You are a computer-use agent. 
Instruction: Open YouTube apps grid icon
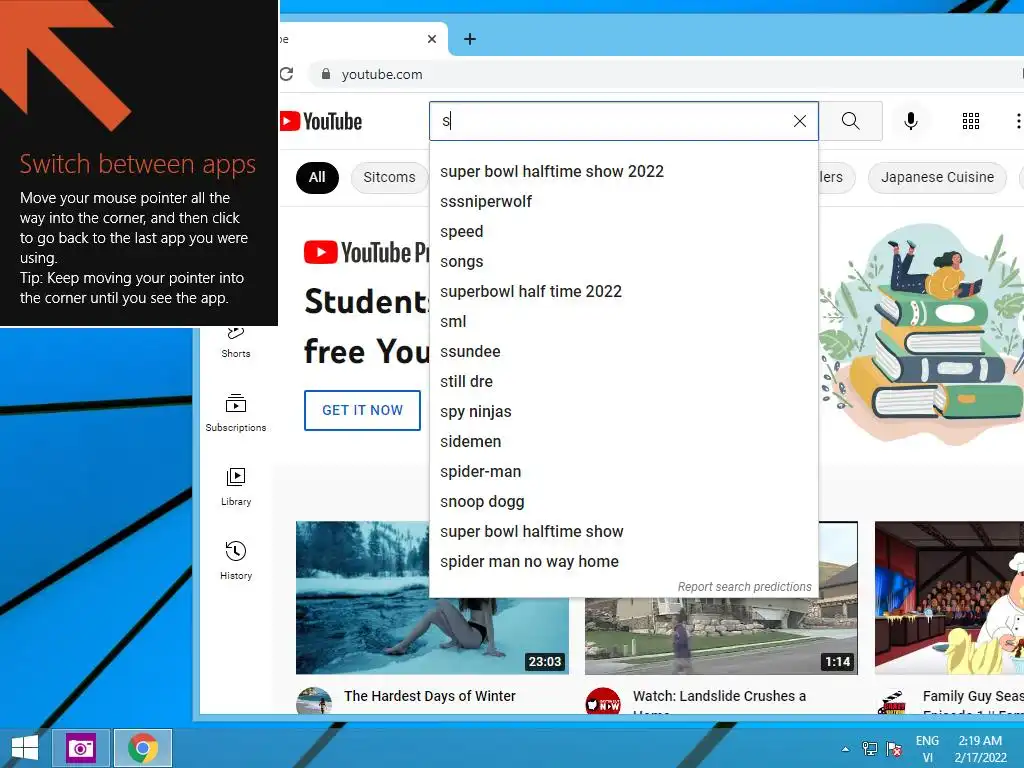(970, 121)
